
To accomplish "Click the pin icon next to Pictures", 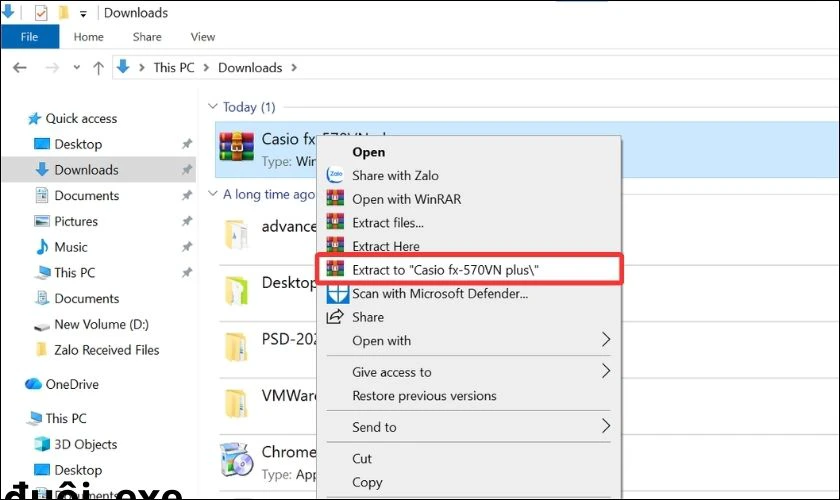I will (x=186, y=221).
